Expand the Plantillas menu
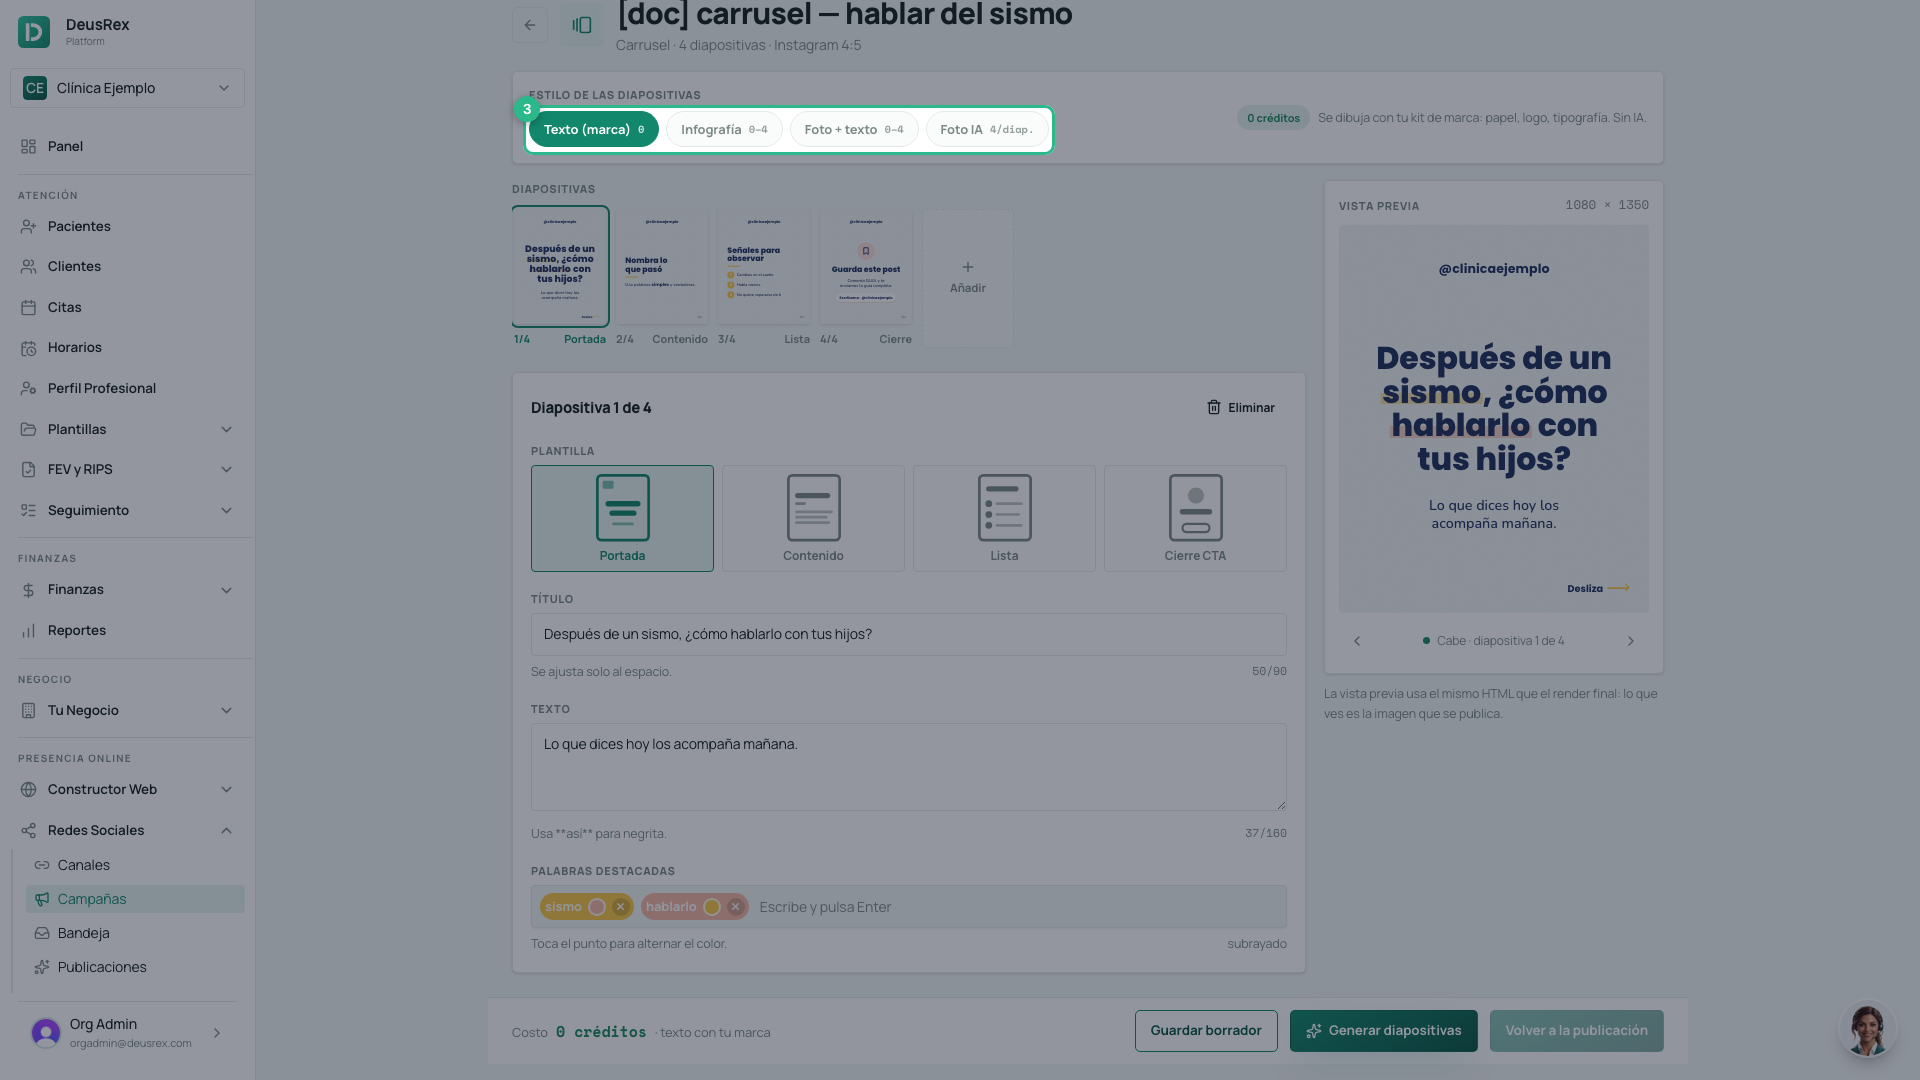Image resolution: width=1920 pixels, height=1080 pixels. pyautogui.click(x=127, y=429)
